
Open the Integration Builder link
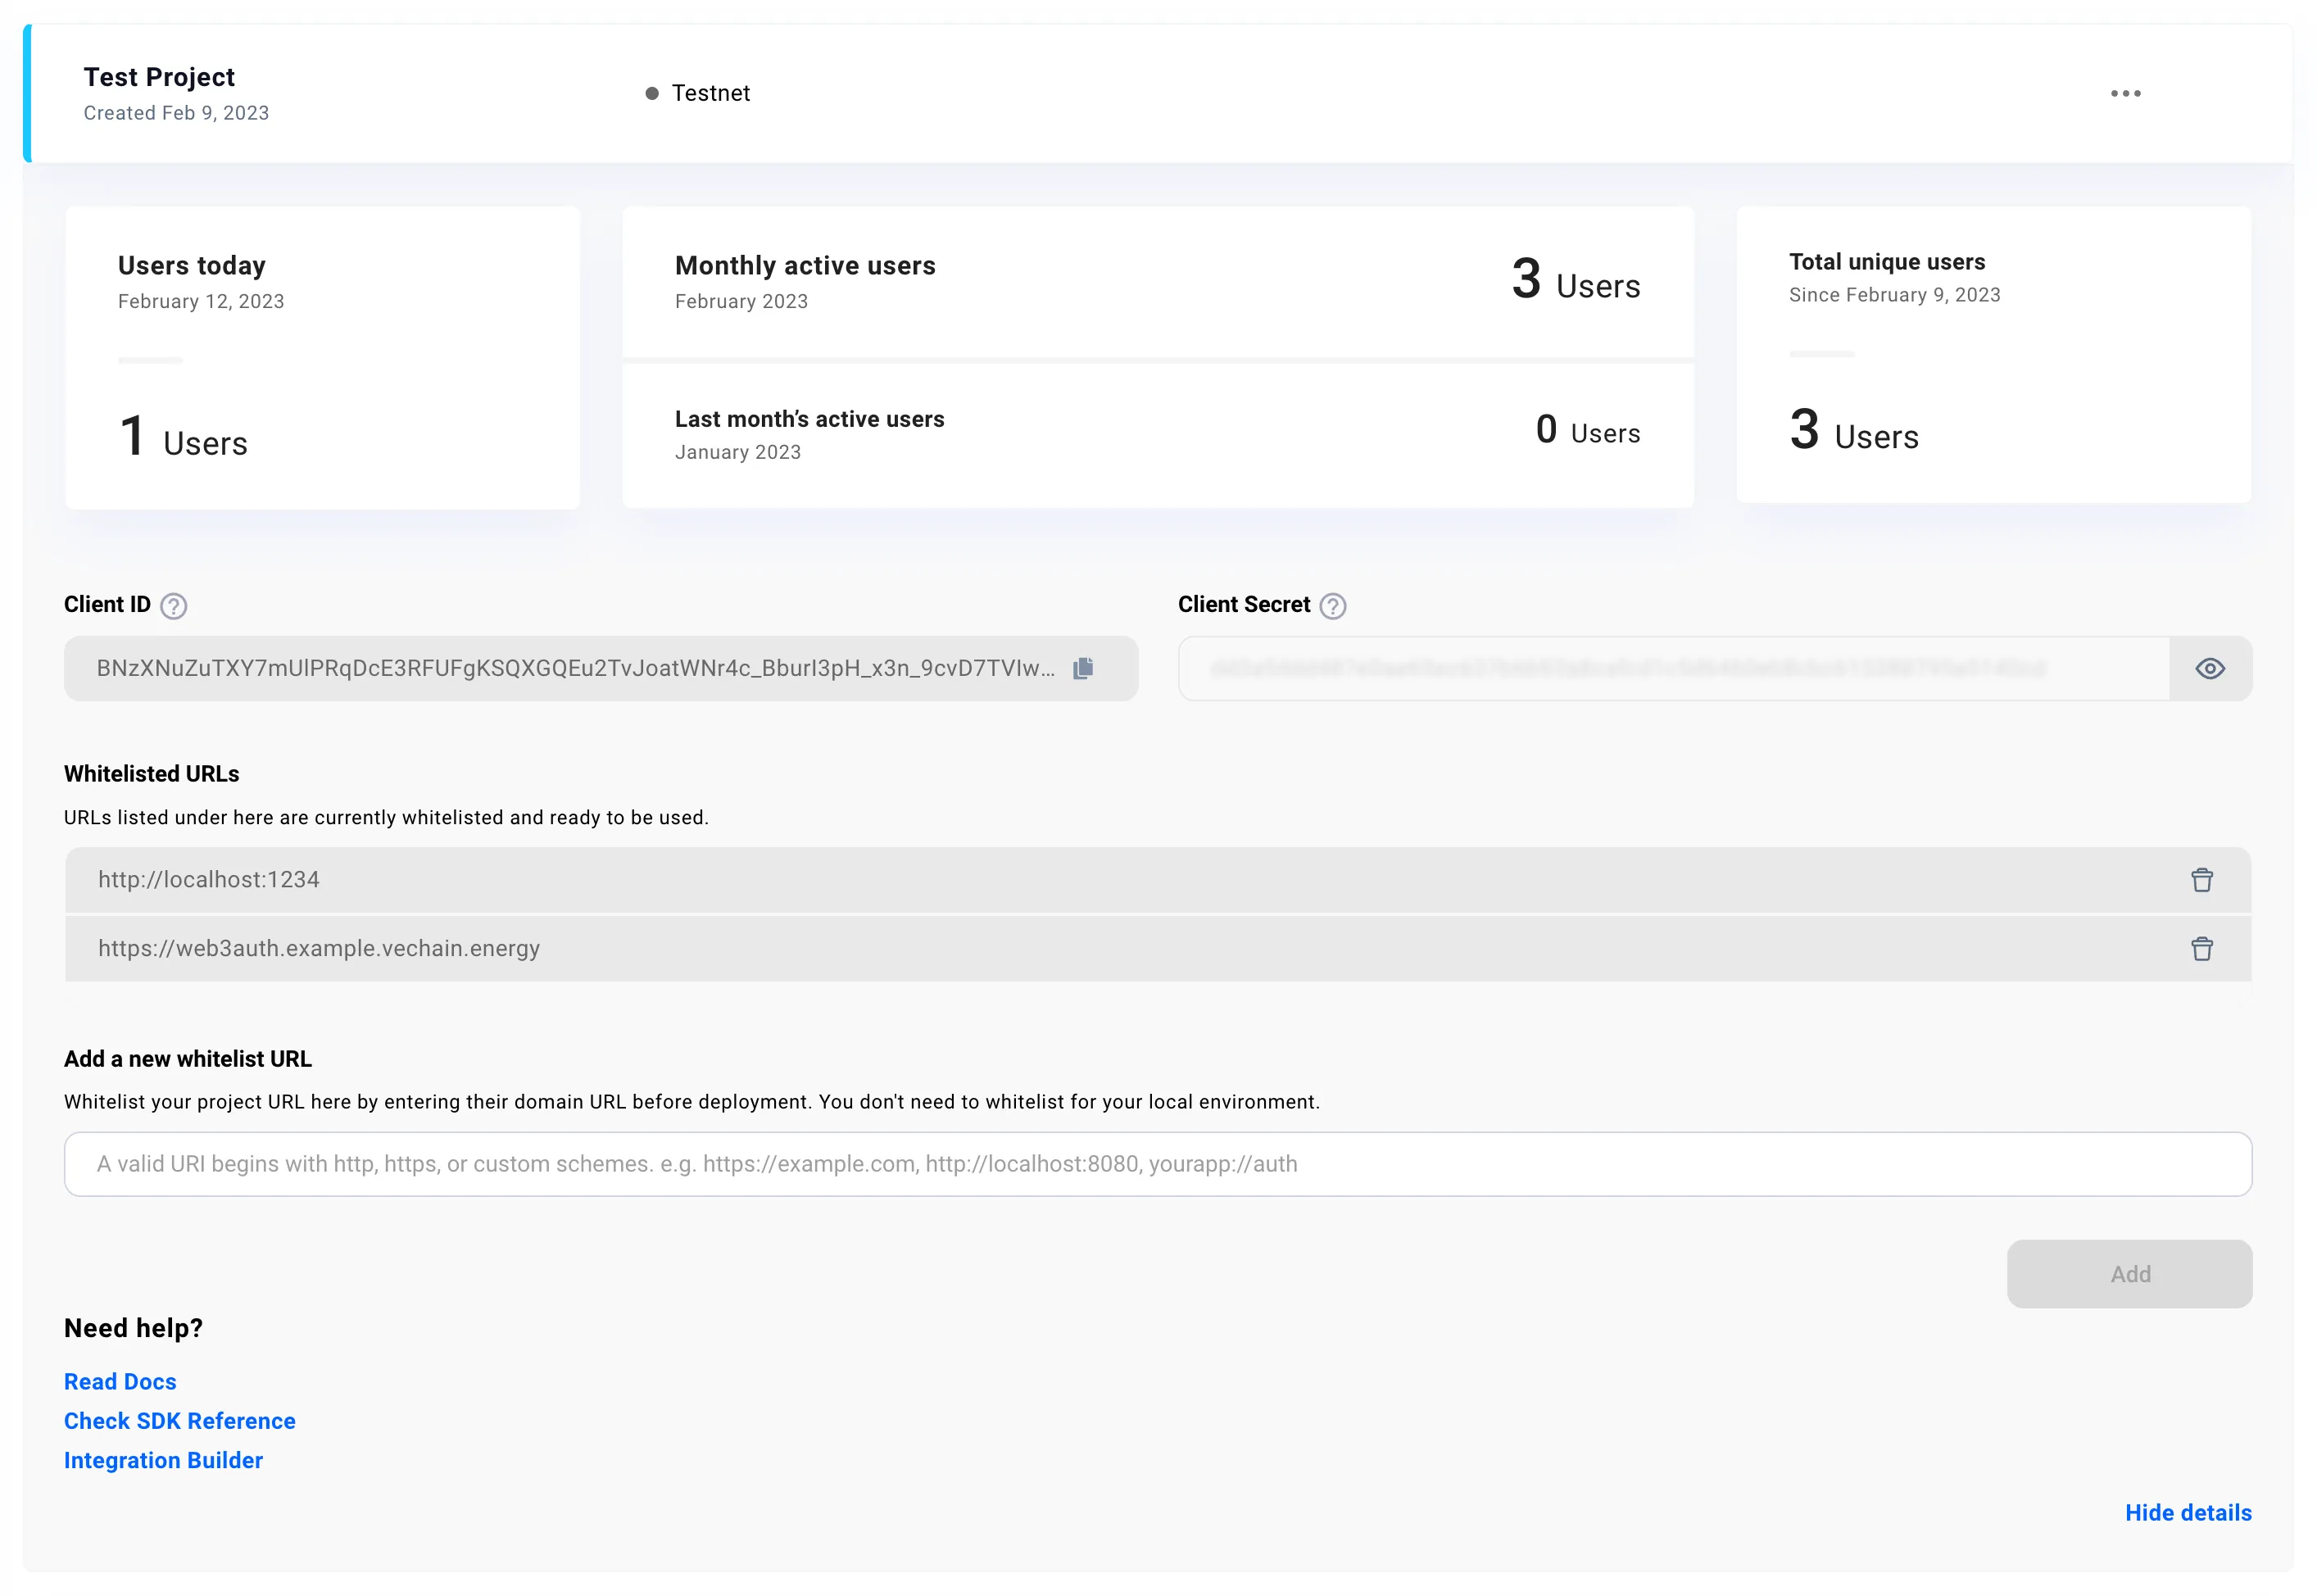click(x=163, y=1461)
